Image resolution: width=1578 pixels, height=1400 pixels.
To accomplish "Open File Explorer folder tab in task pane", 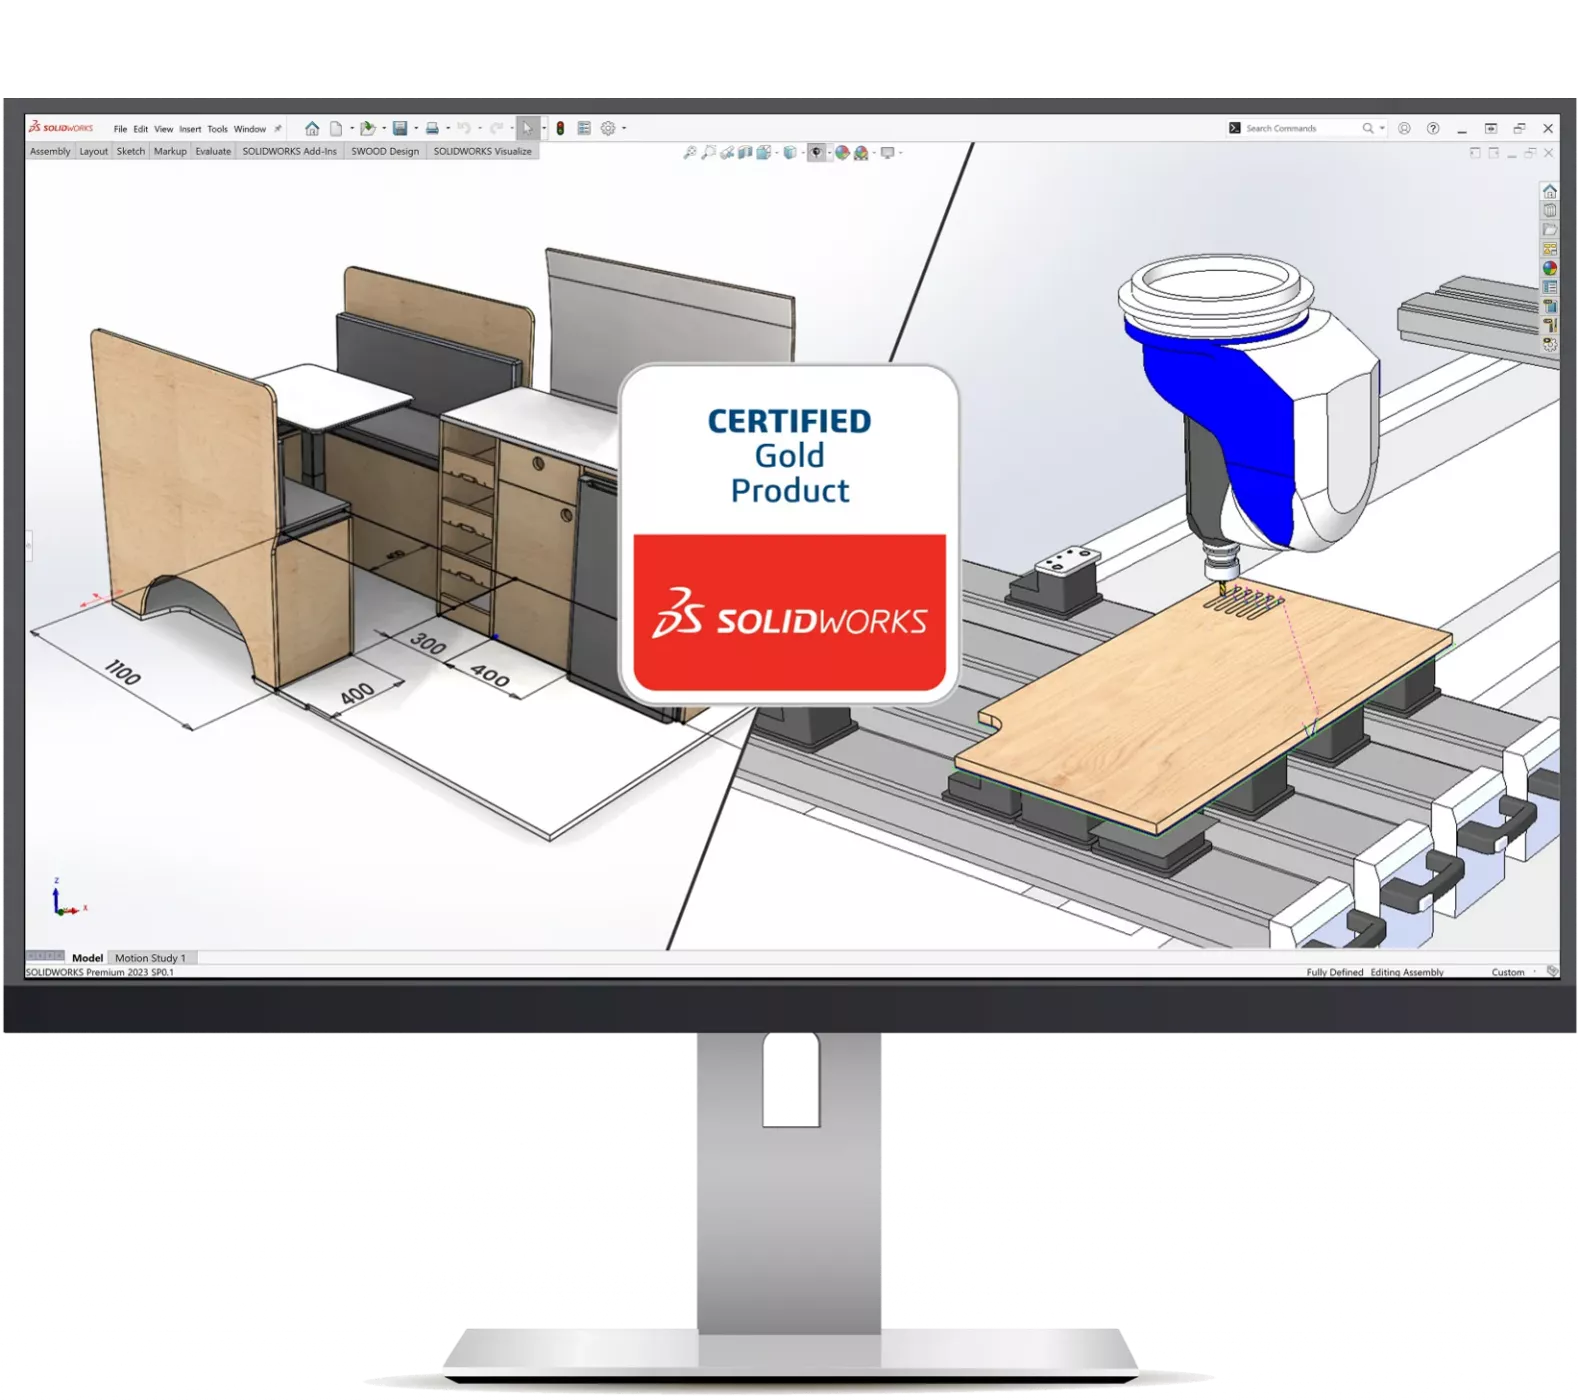I will pos(1549,229).
